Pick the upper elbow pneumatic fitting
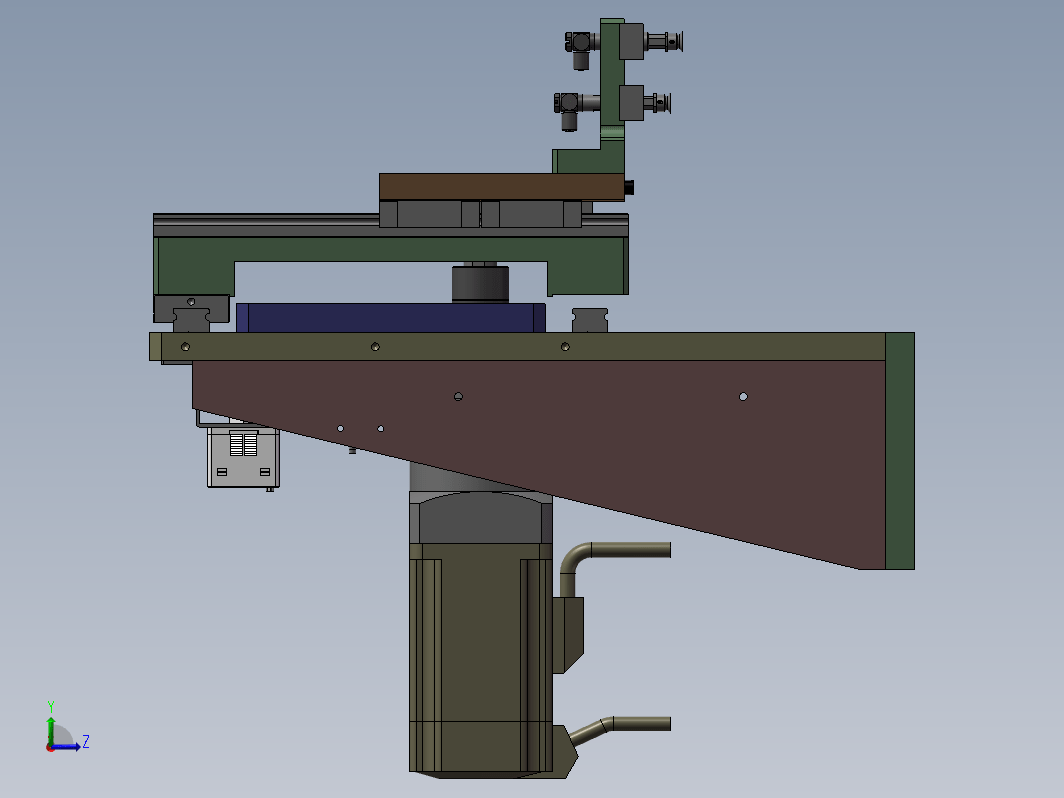The height and width of the screenshot is (798, 1064). tap(582, 49)
